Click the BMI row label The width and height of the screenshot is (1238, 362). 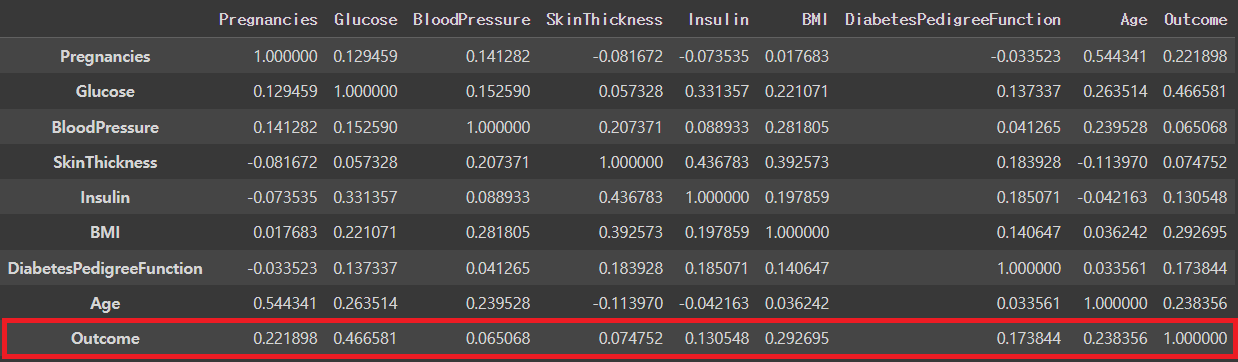105,233
